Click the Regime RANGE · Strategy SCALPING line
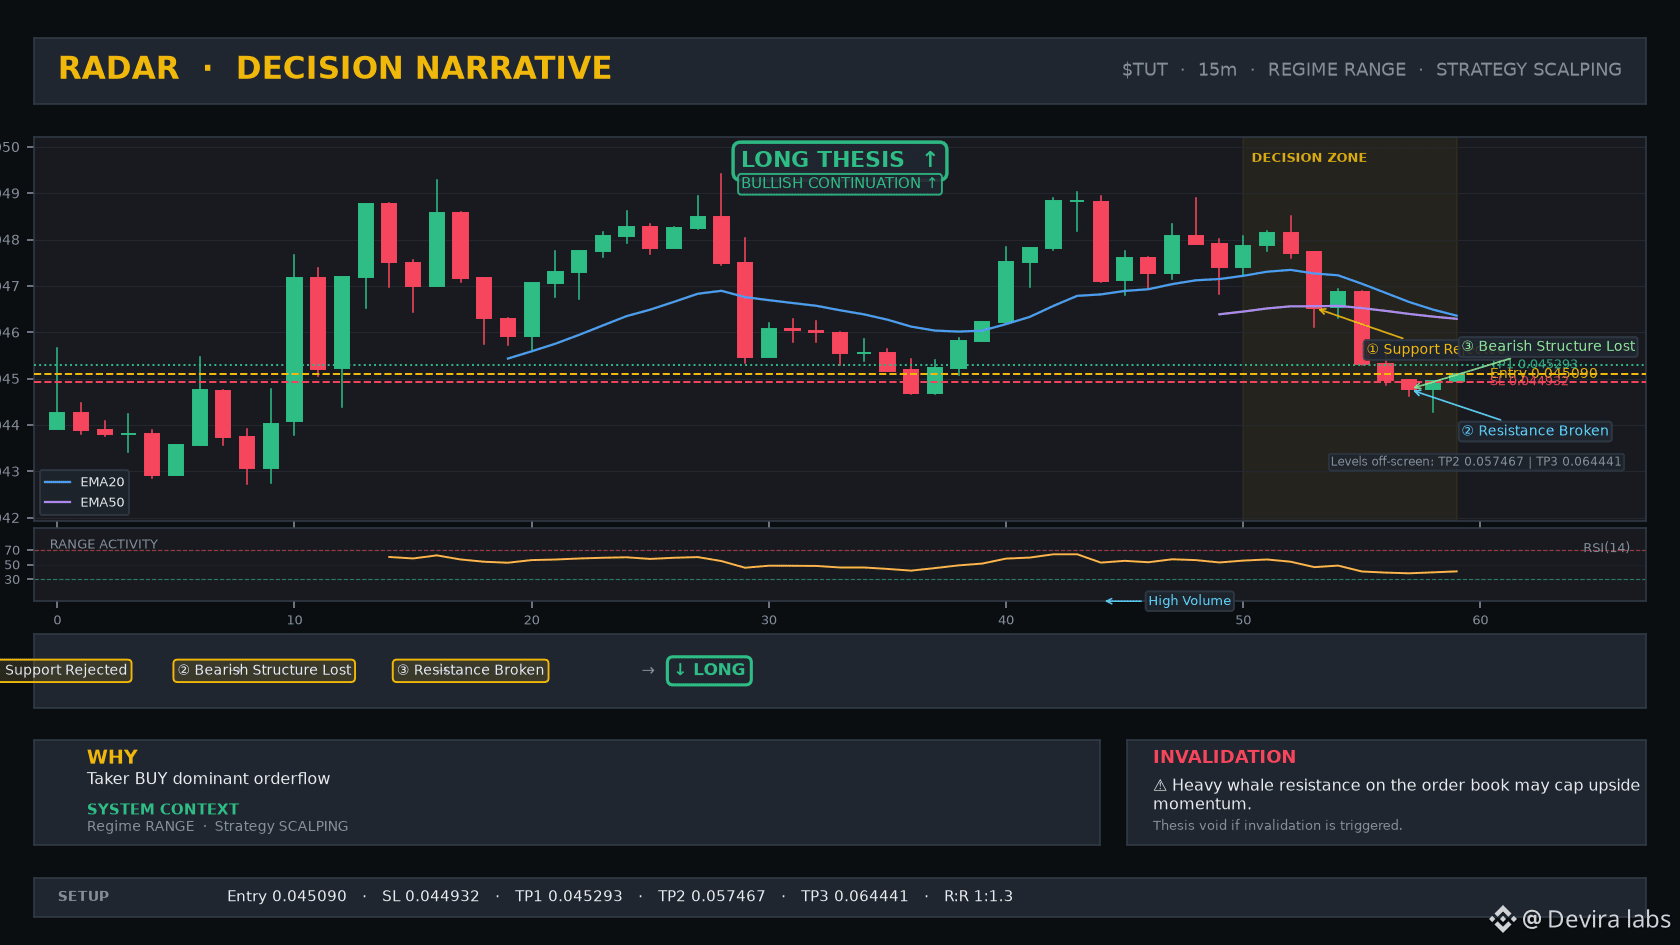 (217, 826)
